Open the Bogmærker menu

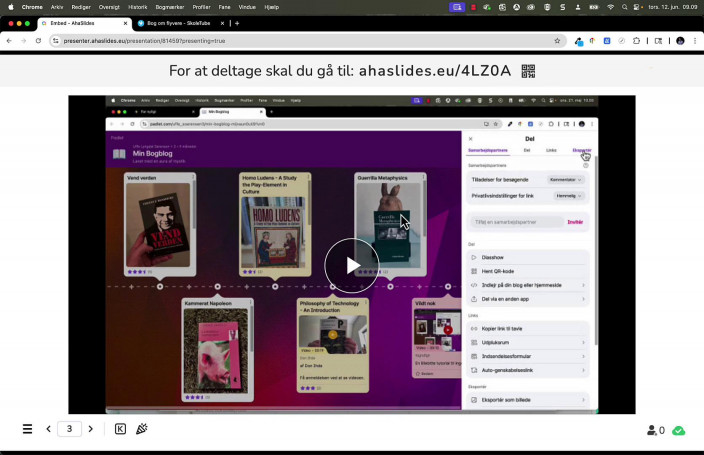169,6
